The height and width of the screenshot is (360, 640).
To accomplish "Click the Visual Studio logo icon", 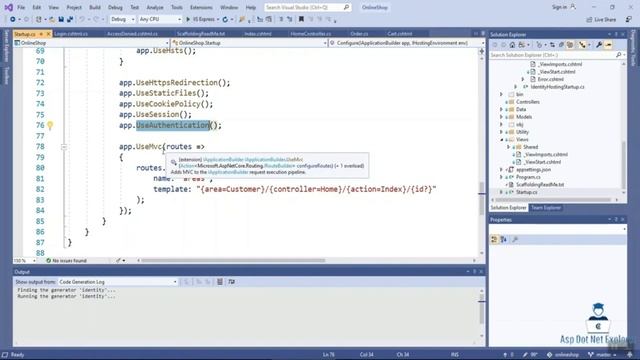I will [x=8, y=7].
